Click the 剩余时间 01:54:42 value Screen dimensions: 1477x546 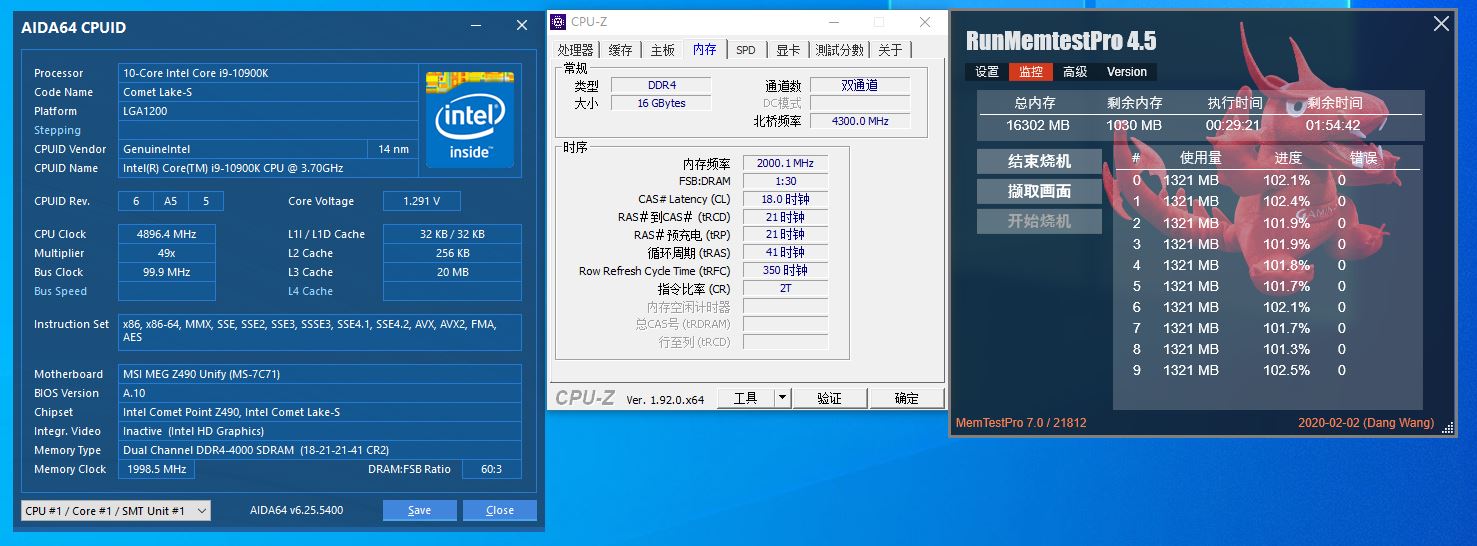click(1333, 126)
